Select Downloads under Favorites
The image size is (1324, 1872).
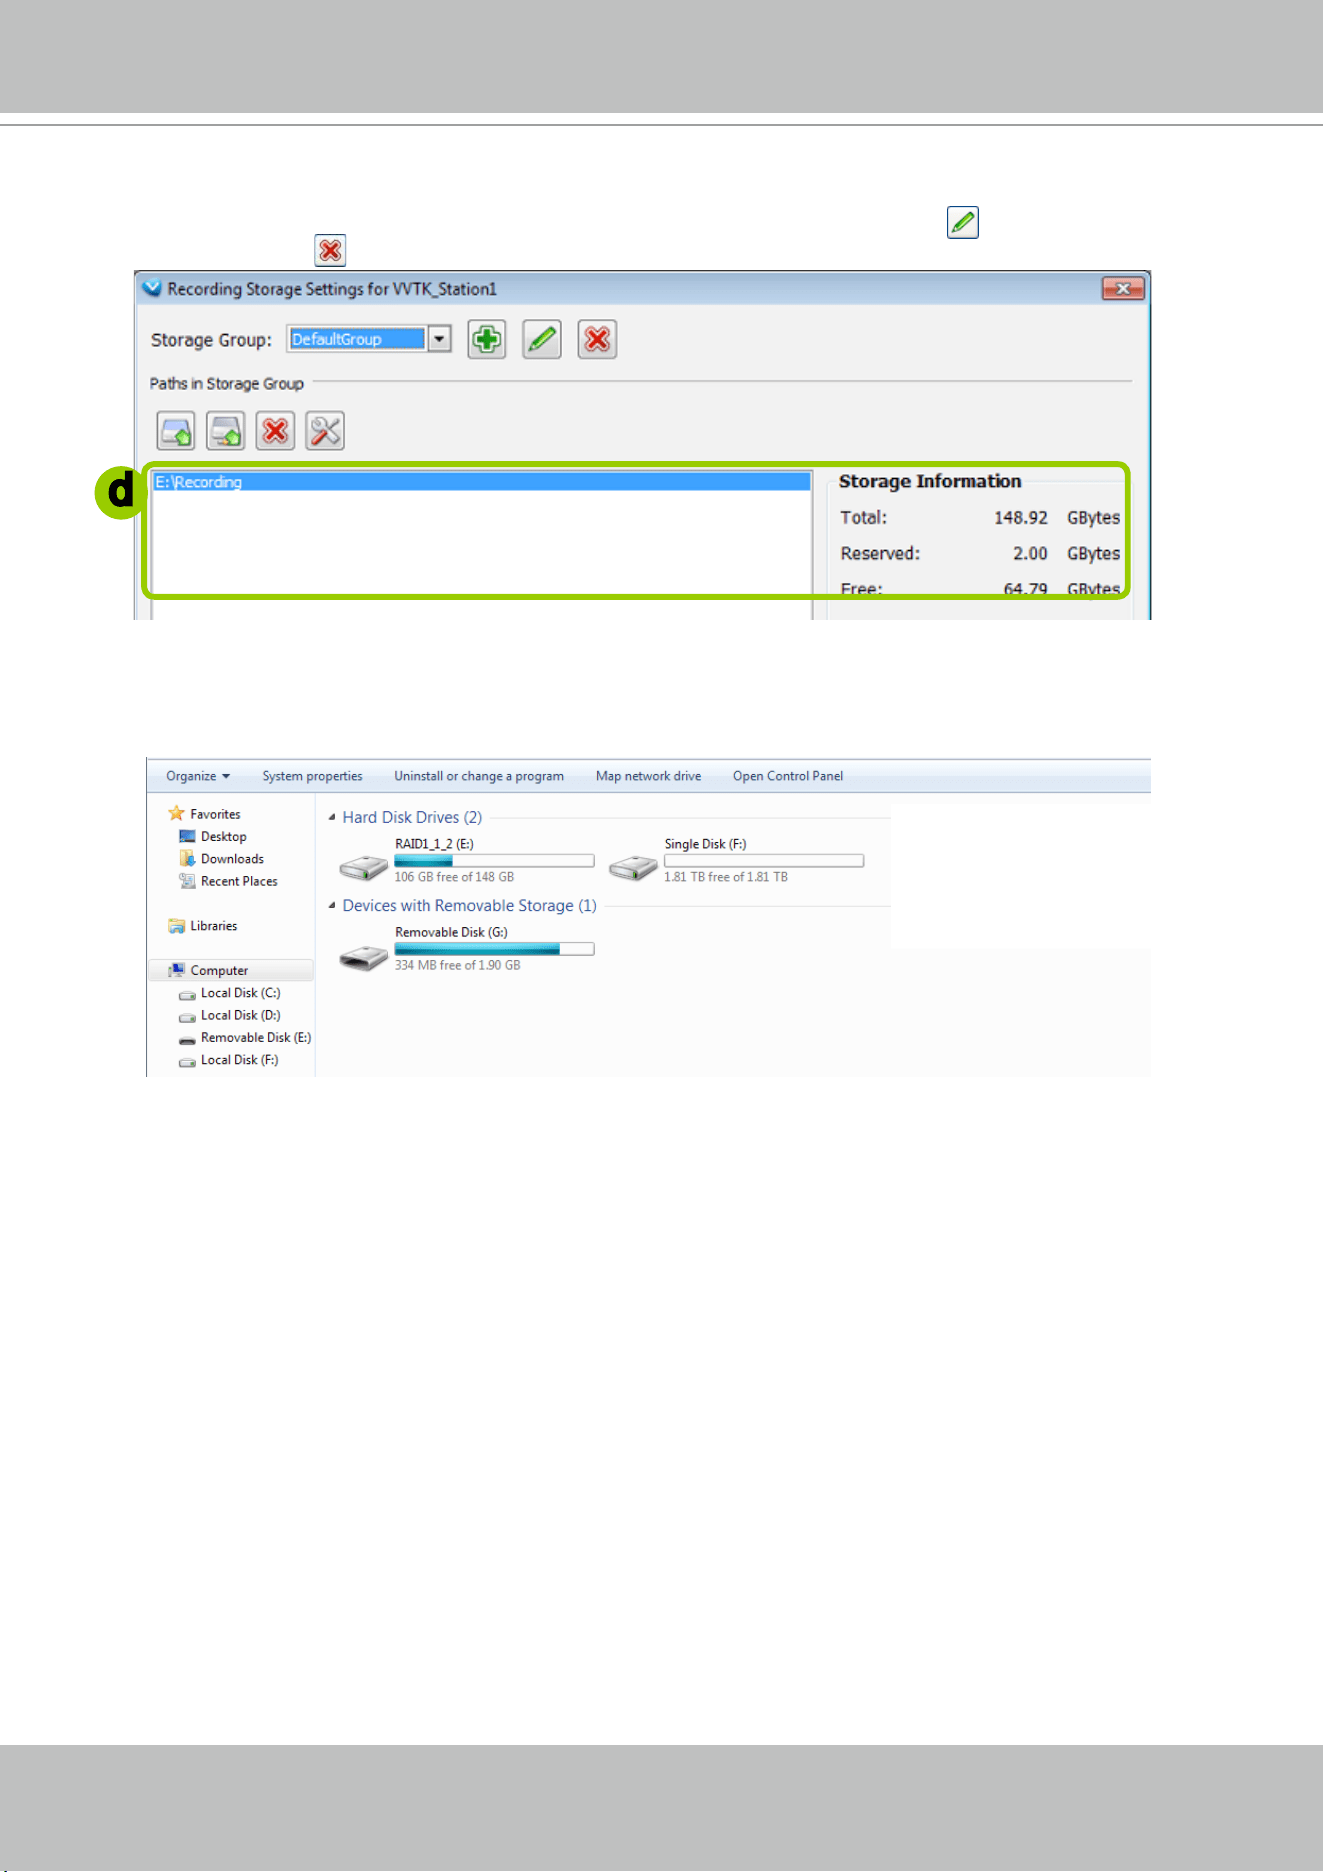tap(233, 859)
